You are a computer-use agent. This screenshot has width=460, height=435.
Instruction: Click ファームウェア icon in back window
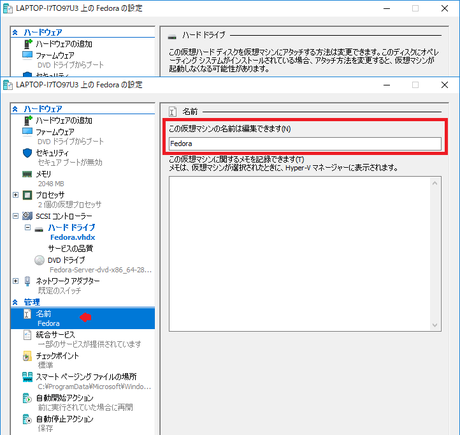[x=27, y=55]
